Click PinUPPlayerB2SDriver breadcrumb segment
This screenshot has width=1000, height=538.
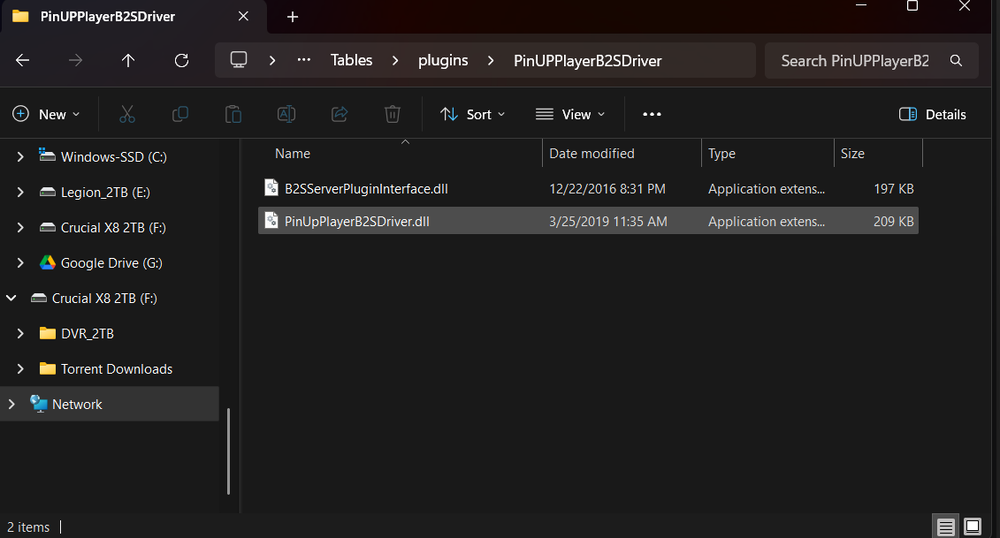click(x=587, y=61)
